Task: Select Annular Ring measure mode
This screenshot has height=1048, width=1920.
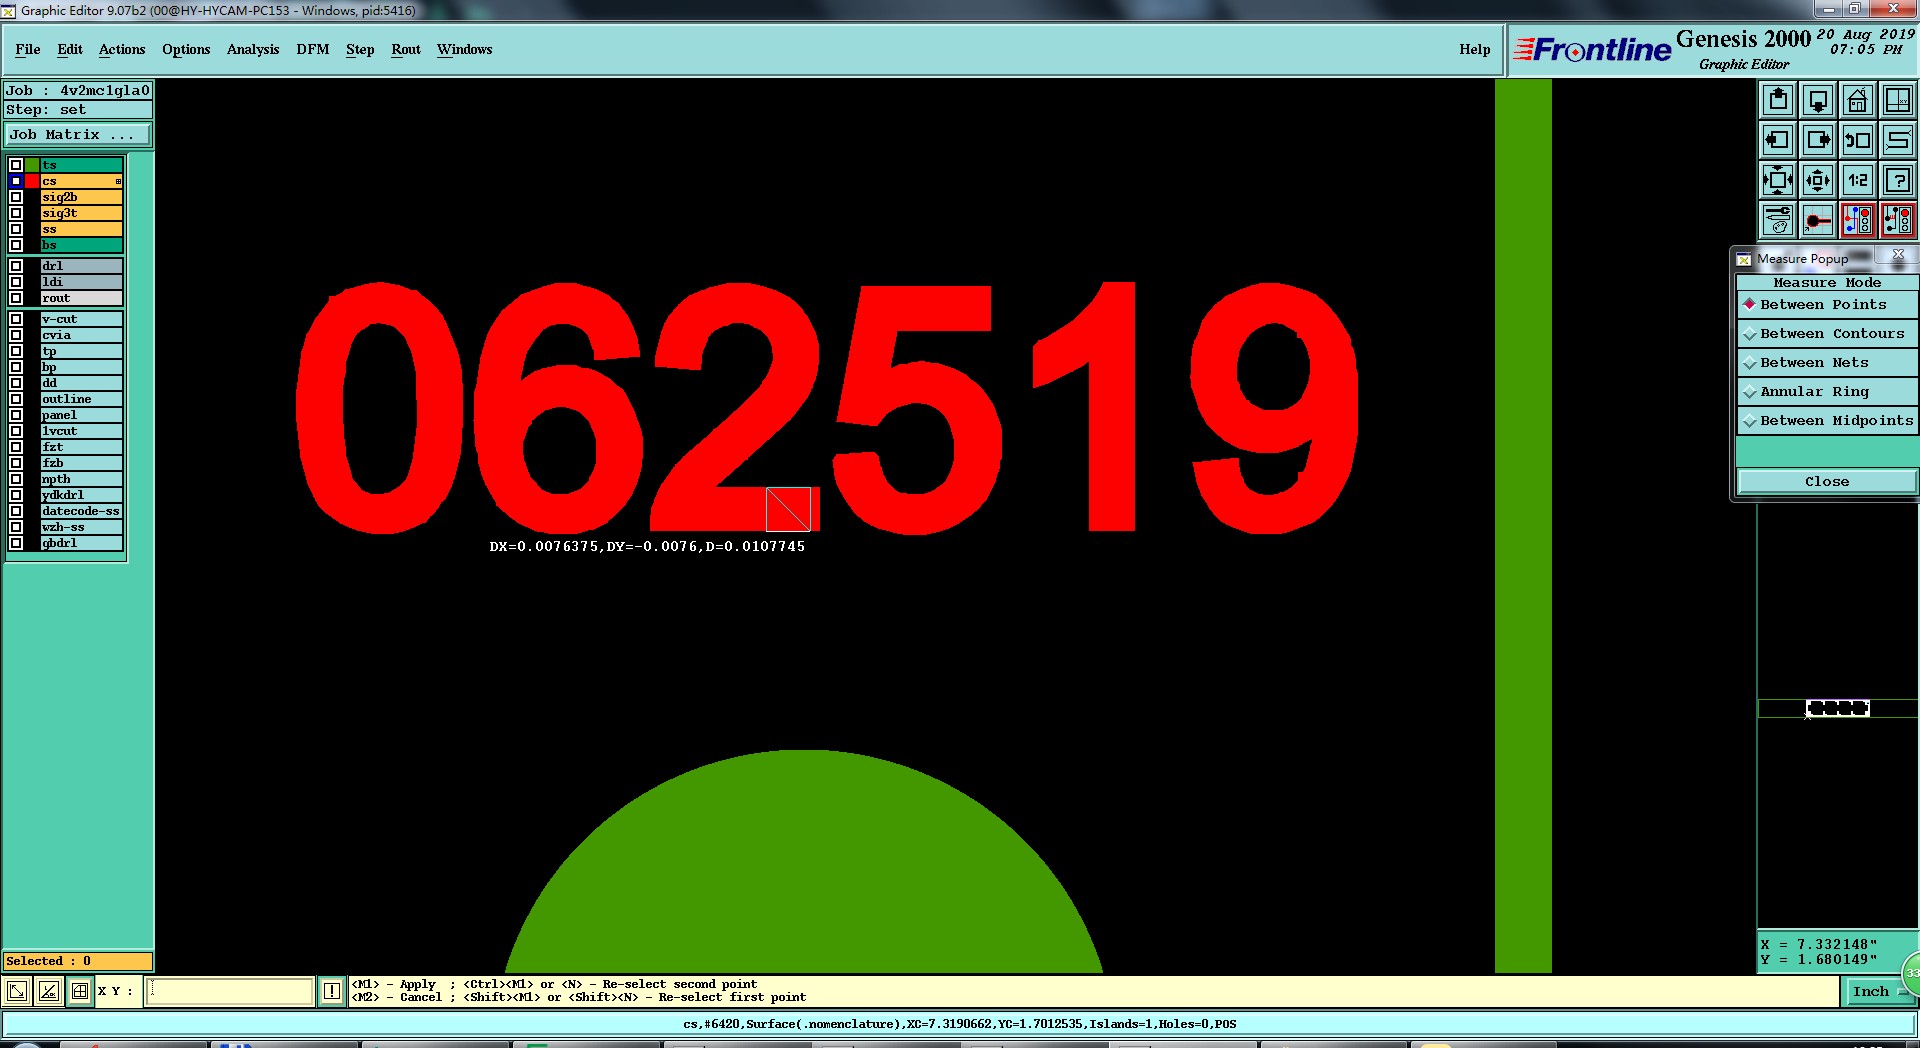Action: click(x=1826, y=391)
